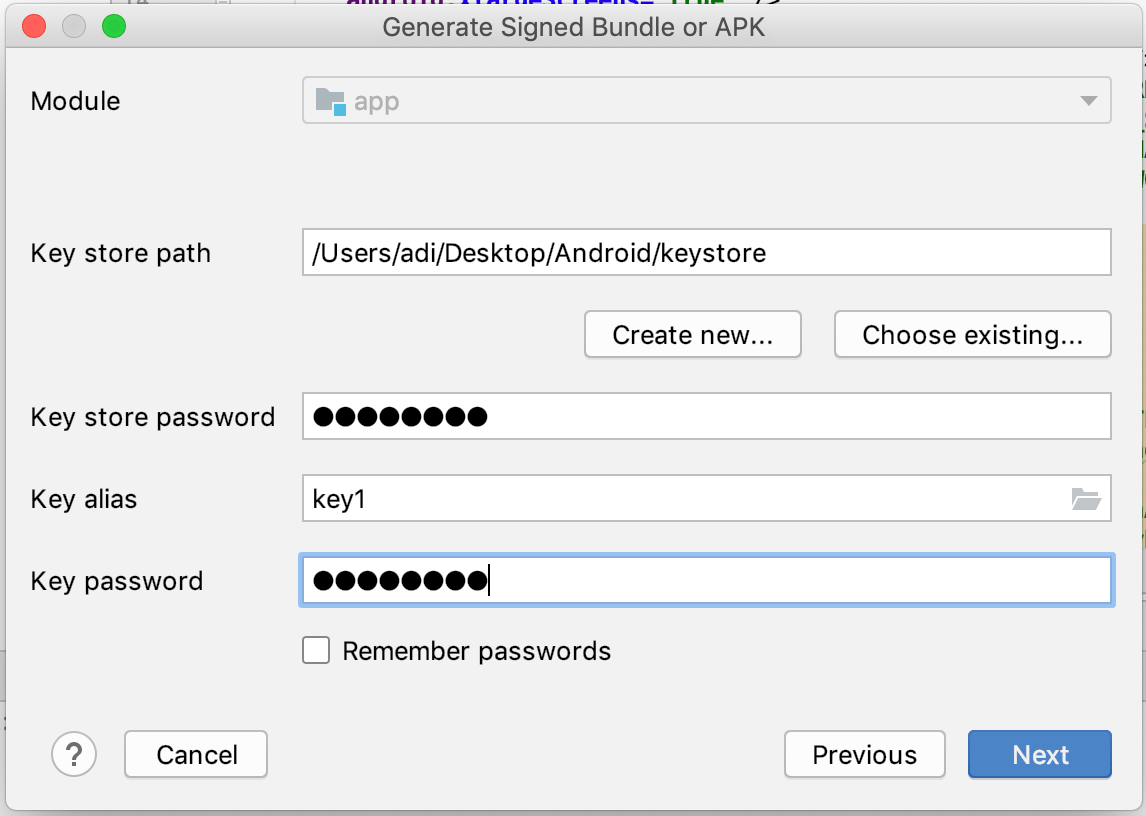
Task: Go back with the Previous button
Action: pyautogui.click(x=864, y=754)
